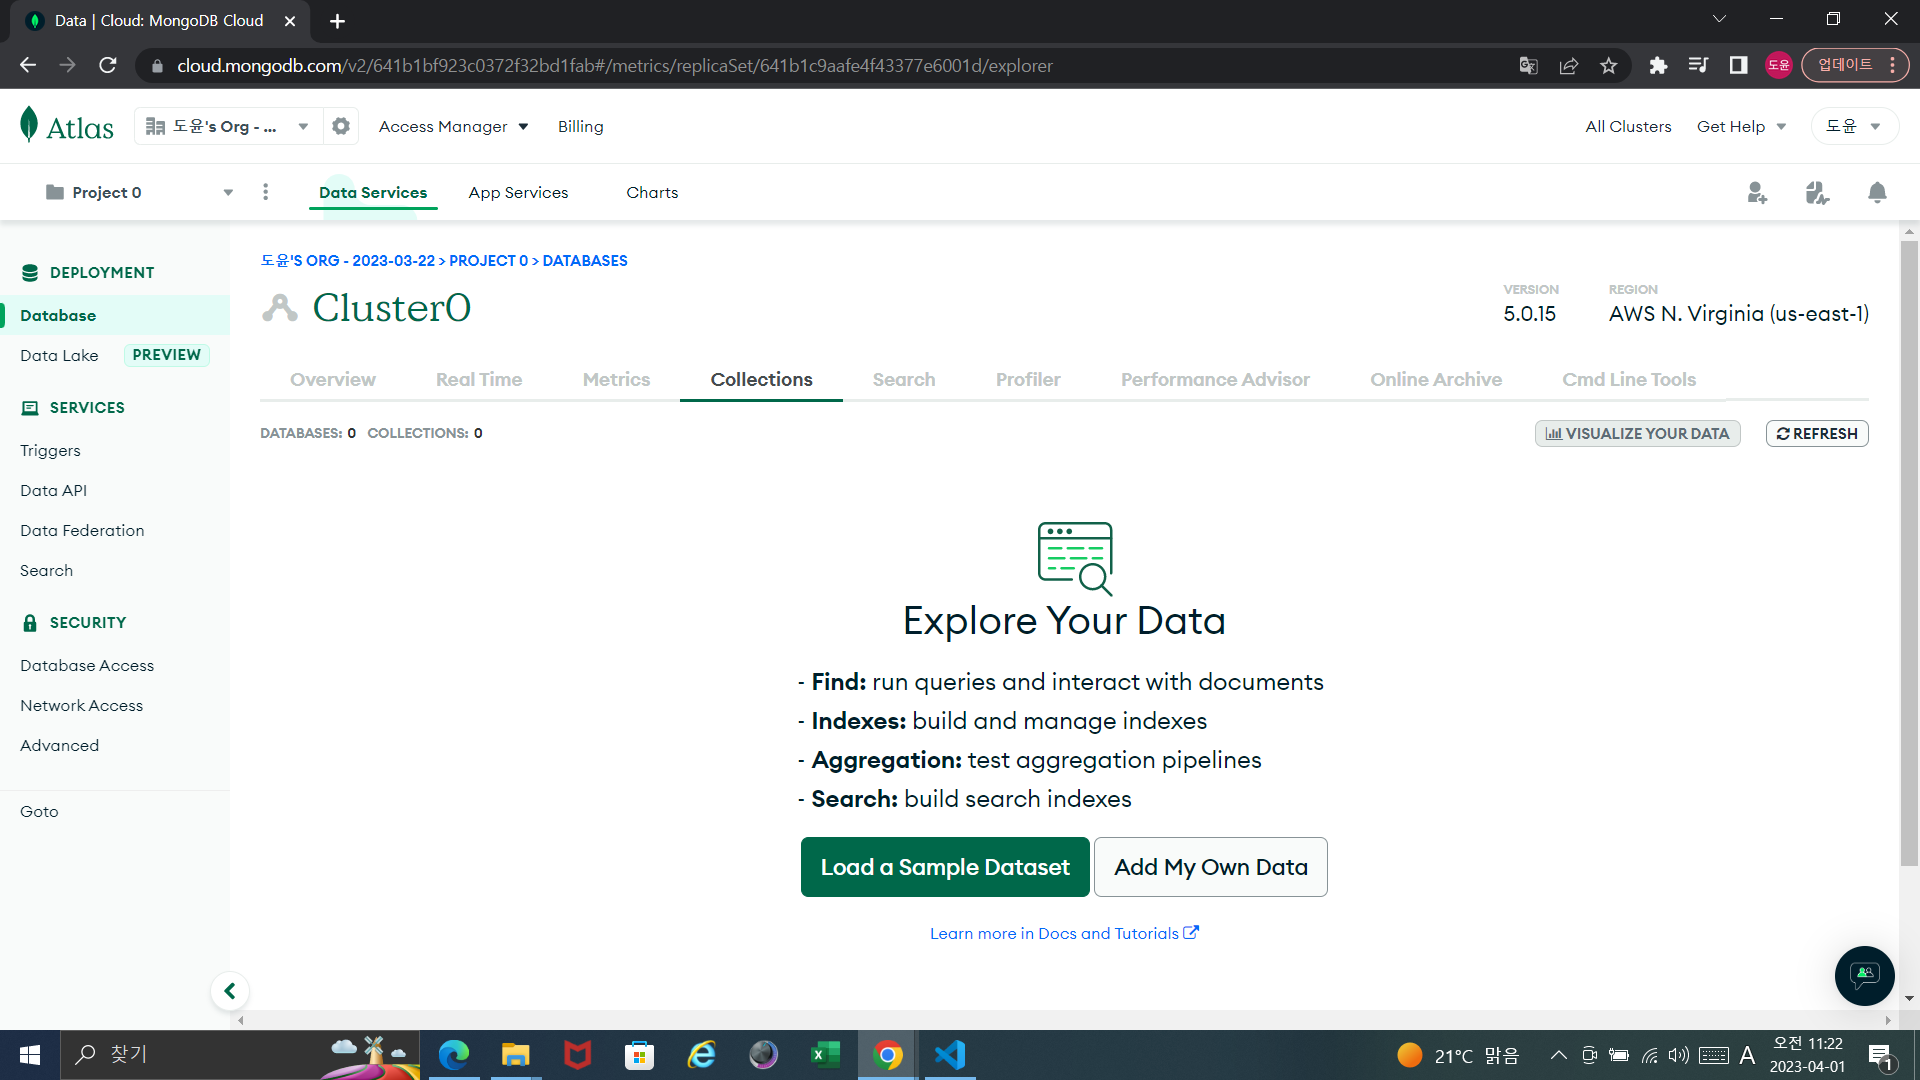Collapse the left sidebar arrow

point(230,991)
